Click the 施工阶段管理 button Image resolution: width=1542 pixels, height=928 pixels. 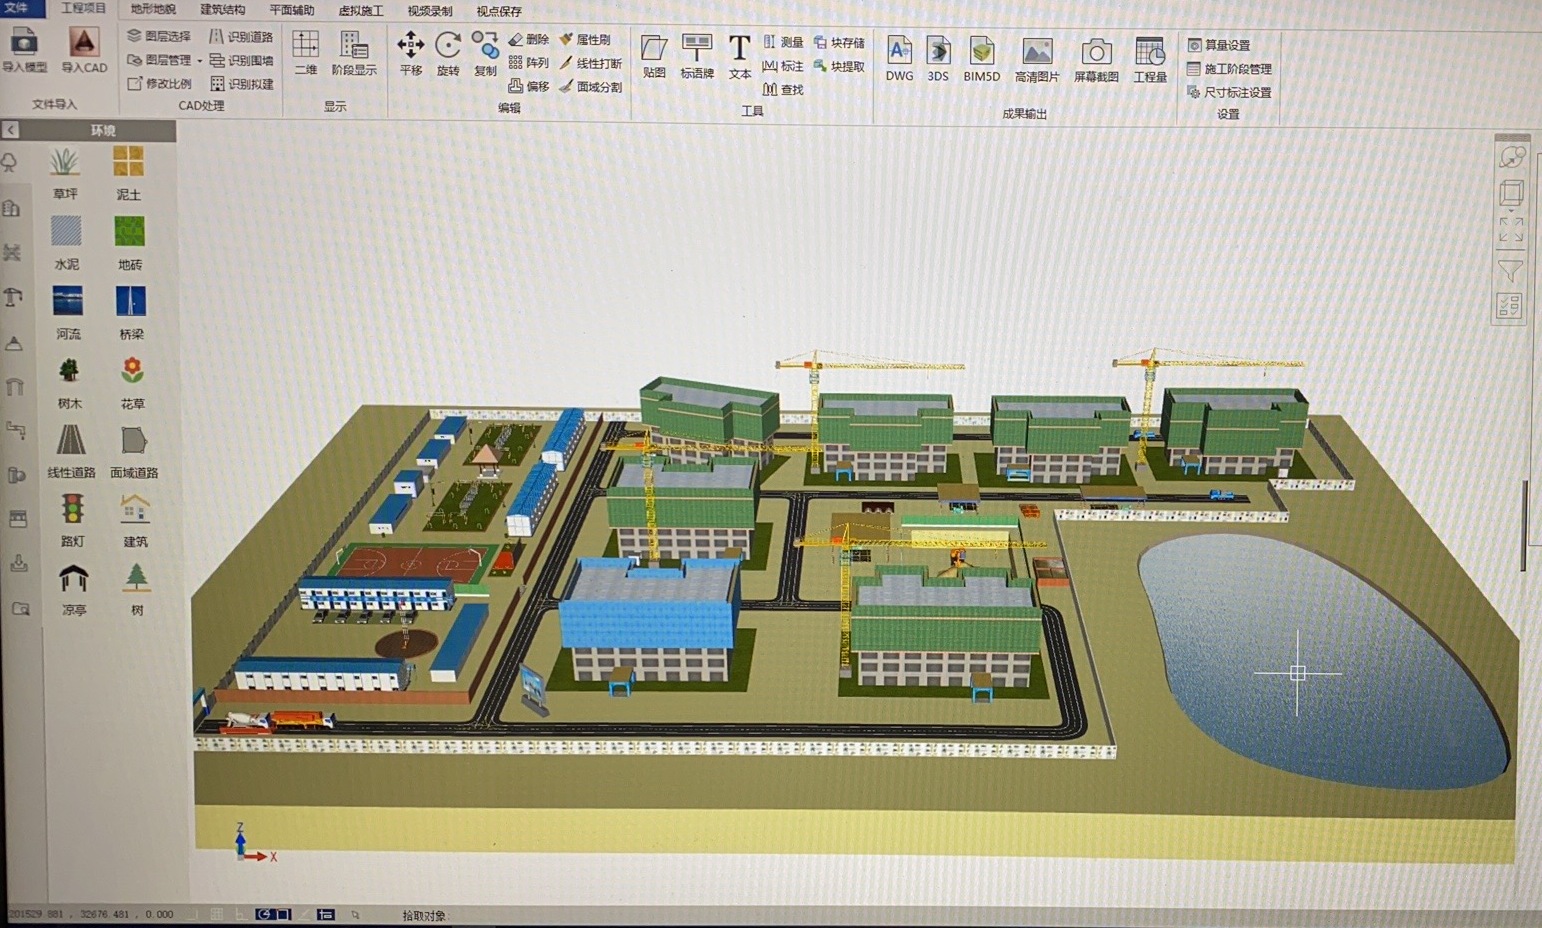(1229, 69)
